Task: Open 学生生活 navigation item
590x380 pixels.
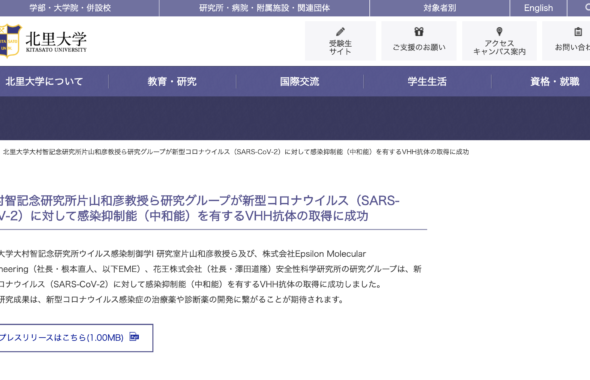Action: (x=427, y=81)
